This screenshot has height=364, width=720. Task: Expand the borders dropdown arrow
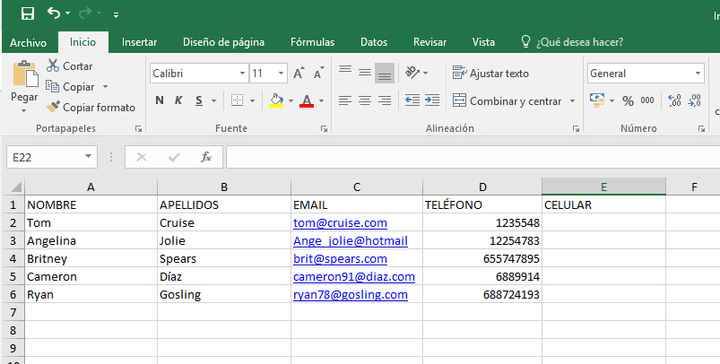coord(252,101)
